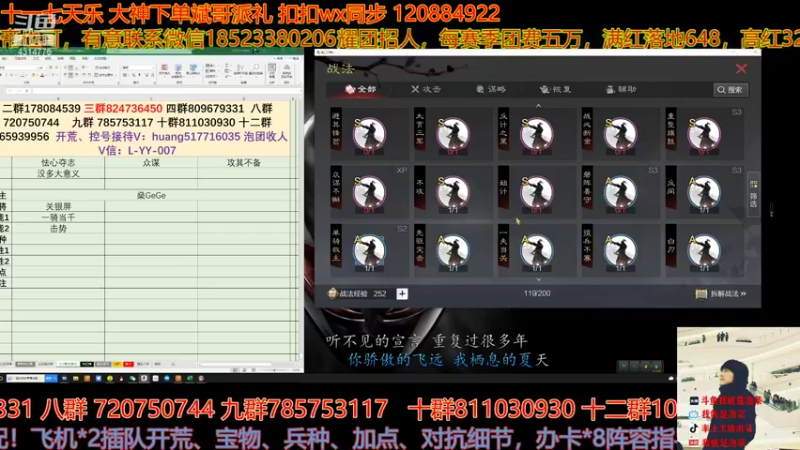The image size is (800, 450).
Task: Select the yellow Excel sheet tab
Action: pos(117,364)
